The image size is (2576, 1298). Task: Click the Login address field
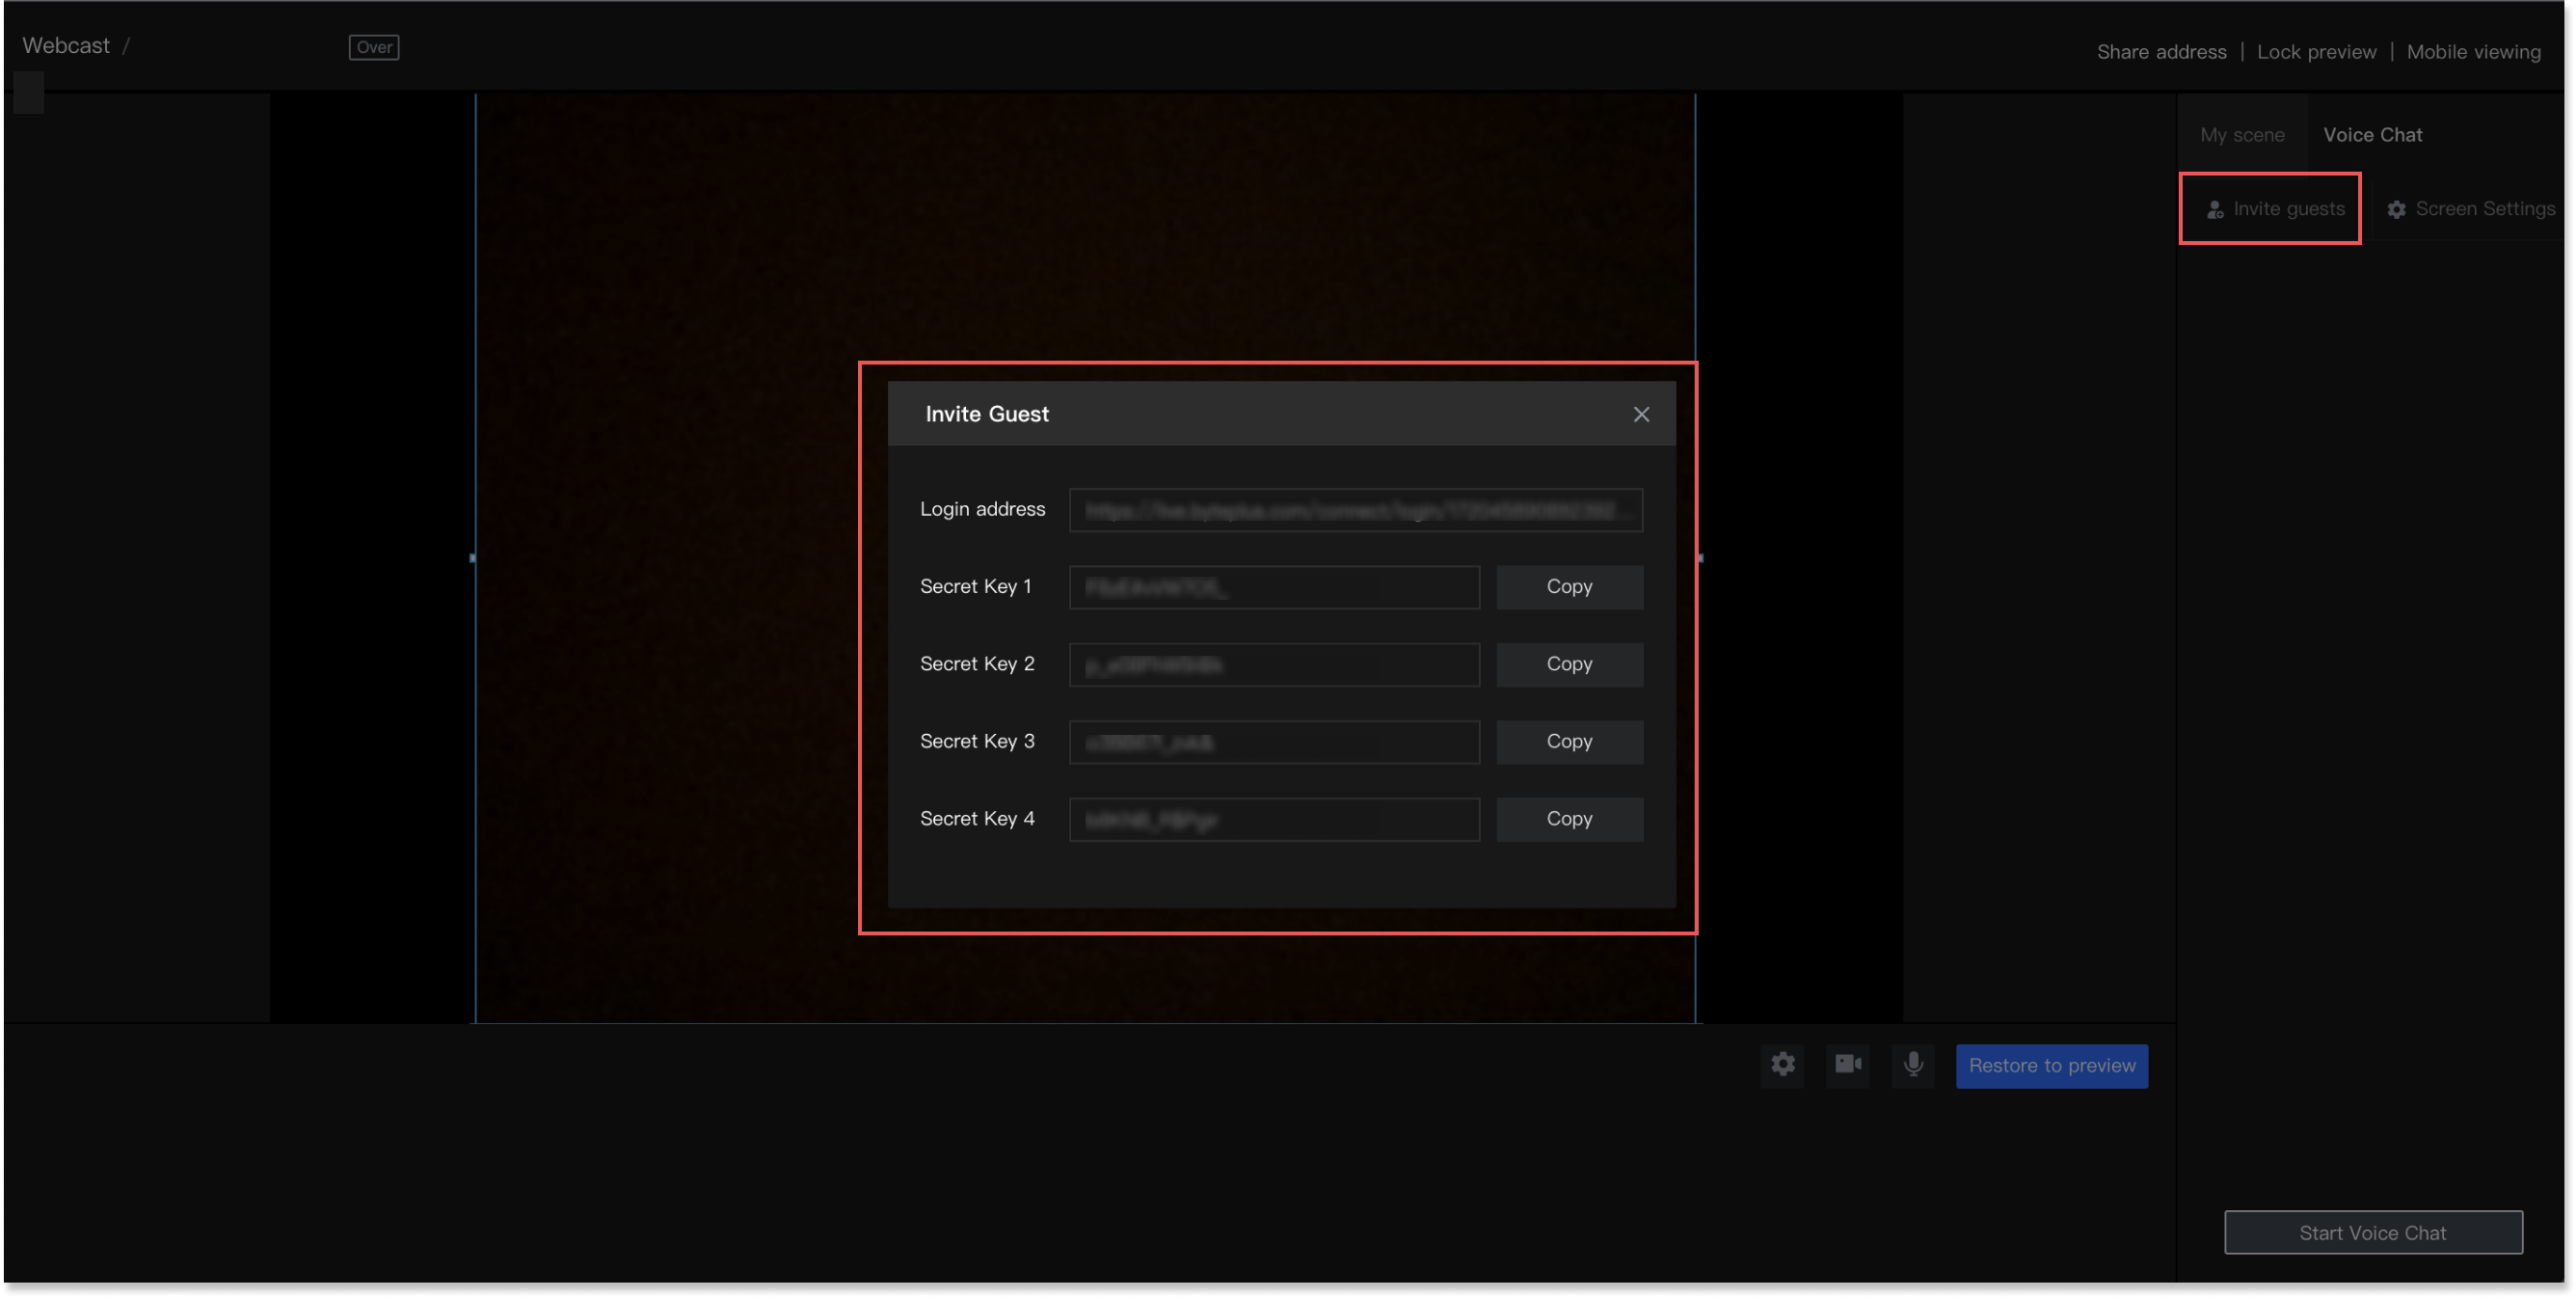coord(1355,510)
